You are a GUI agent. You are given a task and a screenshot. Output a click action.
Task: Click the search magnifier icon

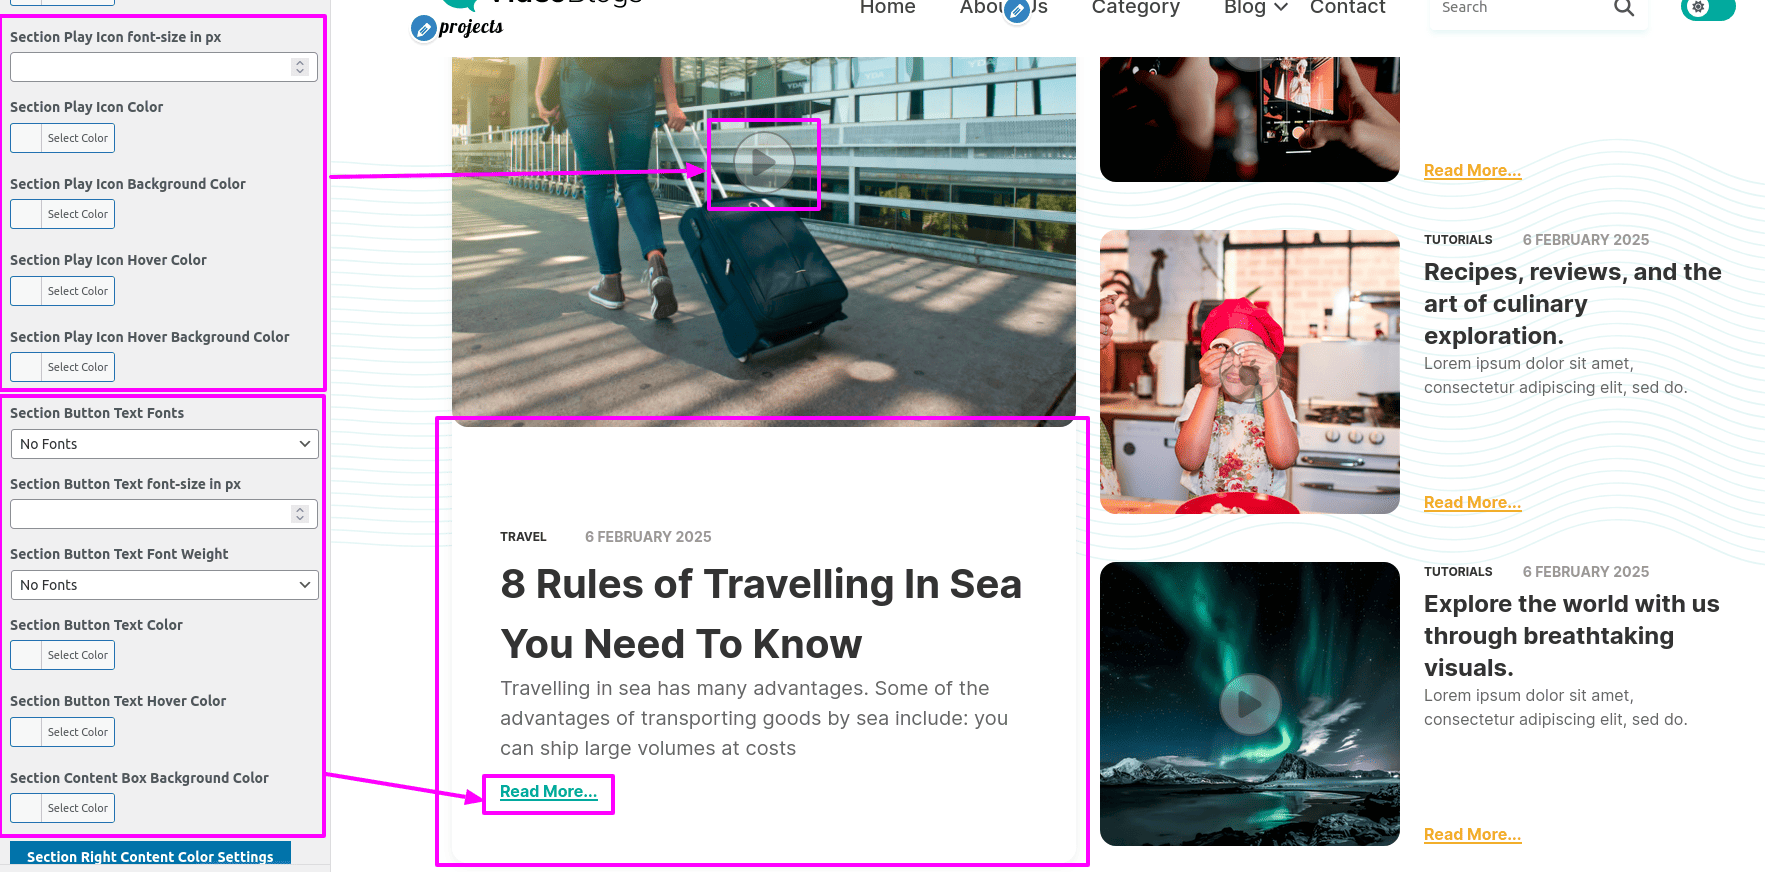coord(1624,8)
